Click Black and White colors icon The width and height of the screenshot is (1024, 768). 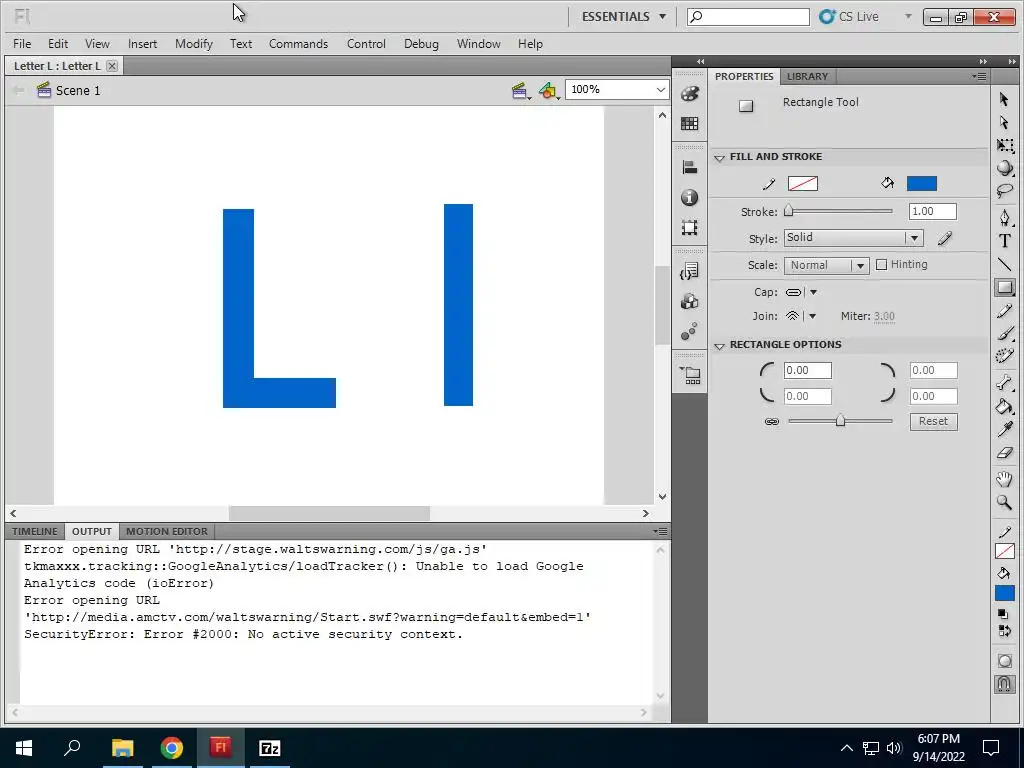coord(1002,614)
